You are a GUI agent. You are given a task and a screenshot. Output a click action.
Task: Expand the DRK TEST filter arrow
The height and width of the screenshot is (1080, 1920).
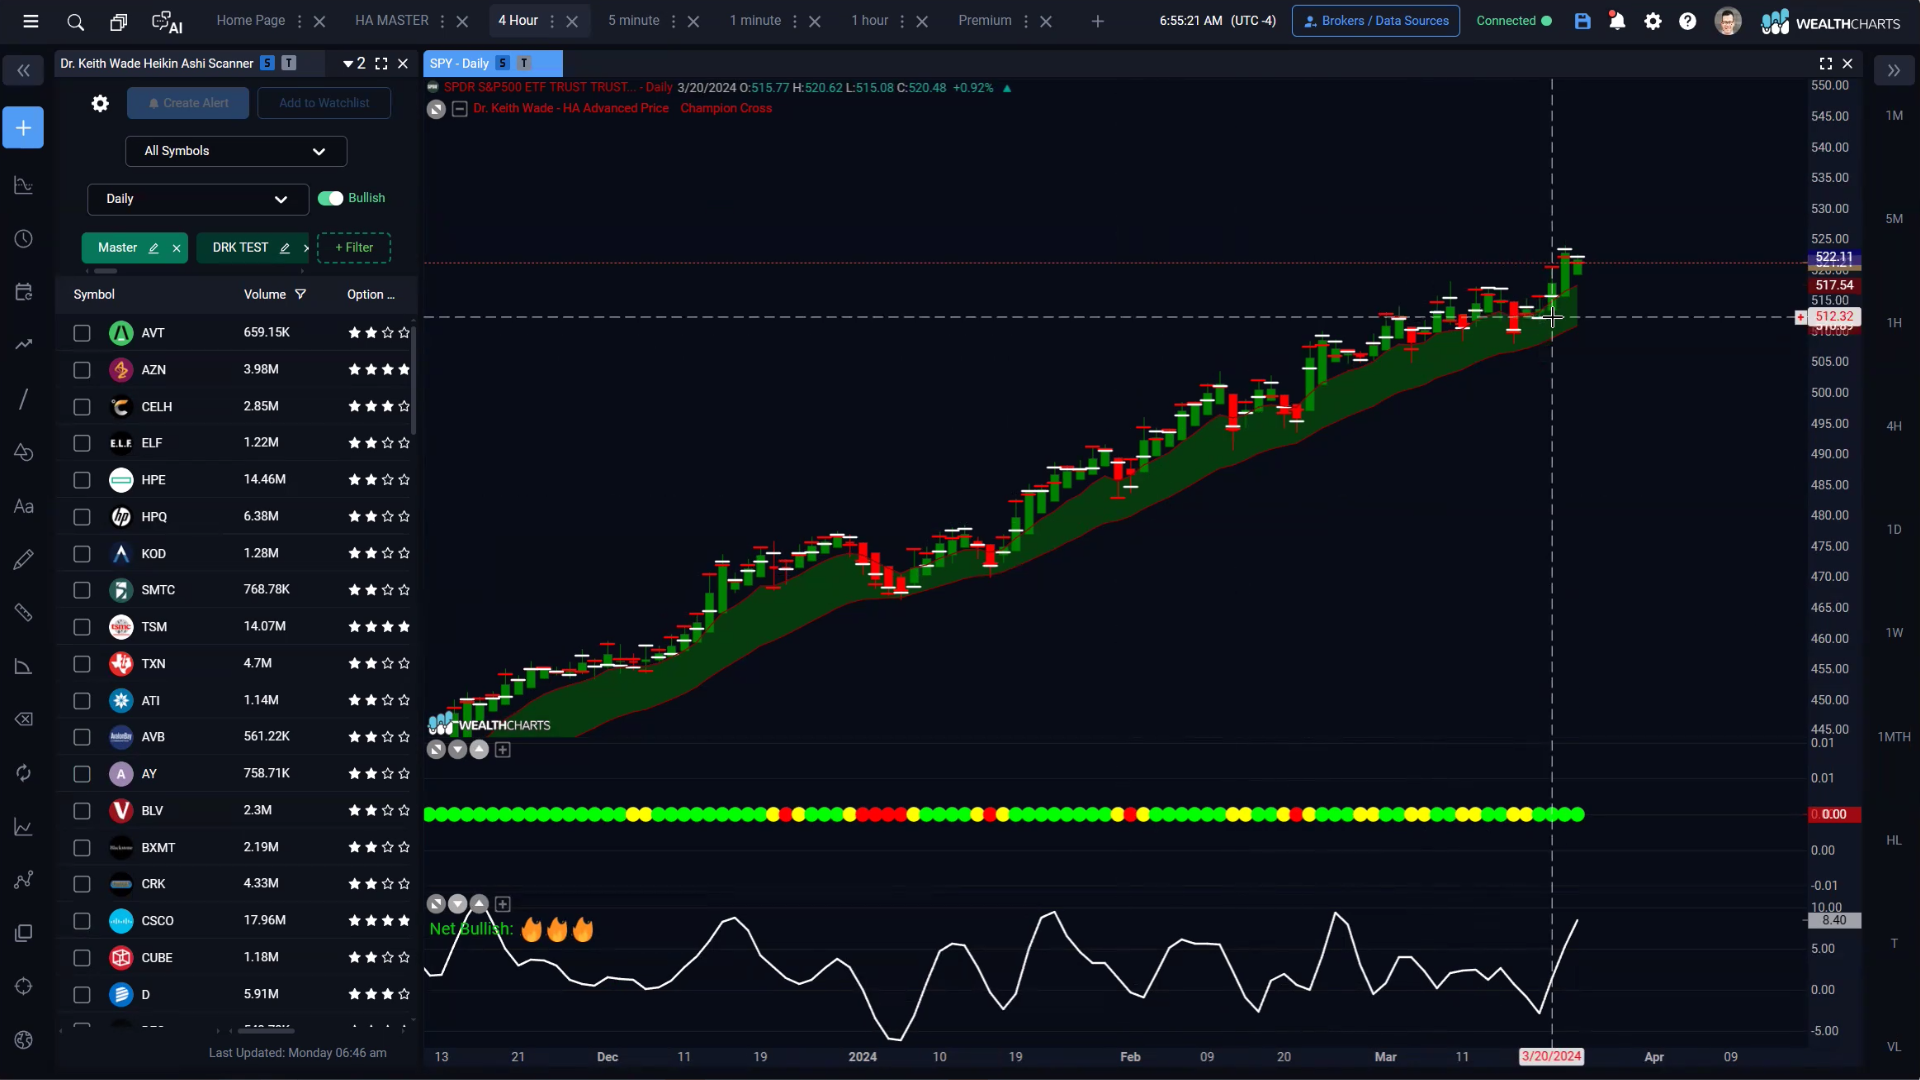[306, 248]
